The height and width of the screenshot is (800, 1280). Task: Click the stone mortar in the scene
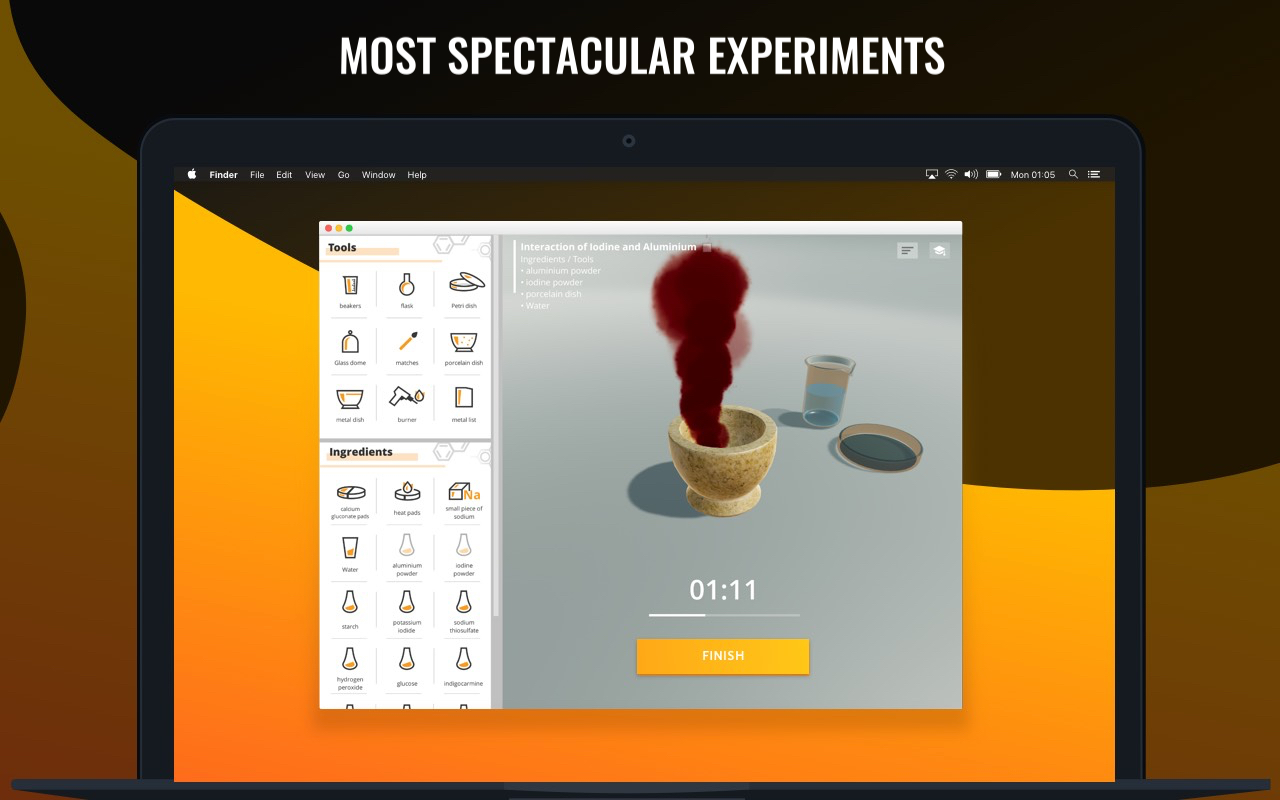[722, 459]
